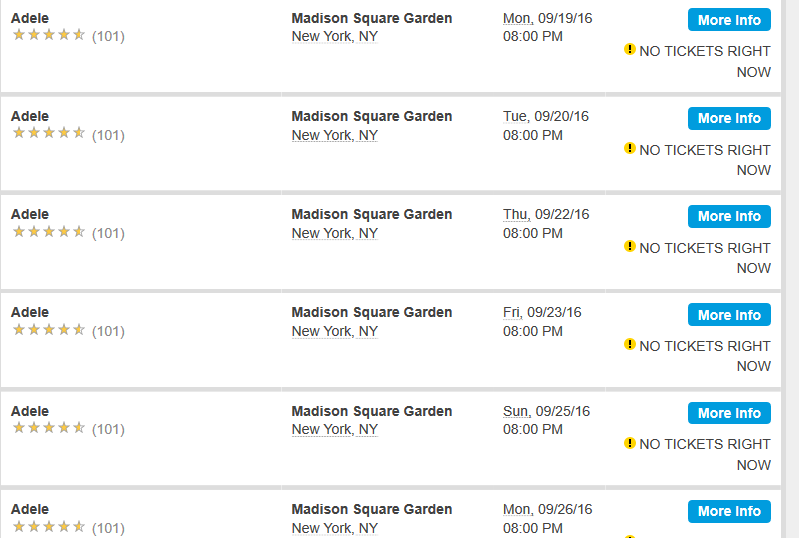
Task: Click New York, NY link for 09/23/16 show
Action: [x=334, y=331]
